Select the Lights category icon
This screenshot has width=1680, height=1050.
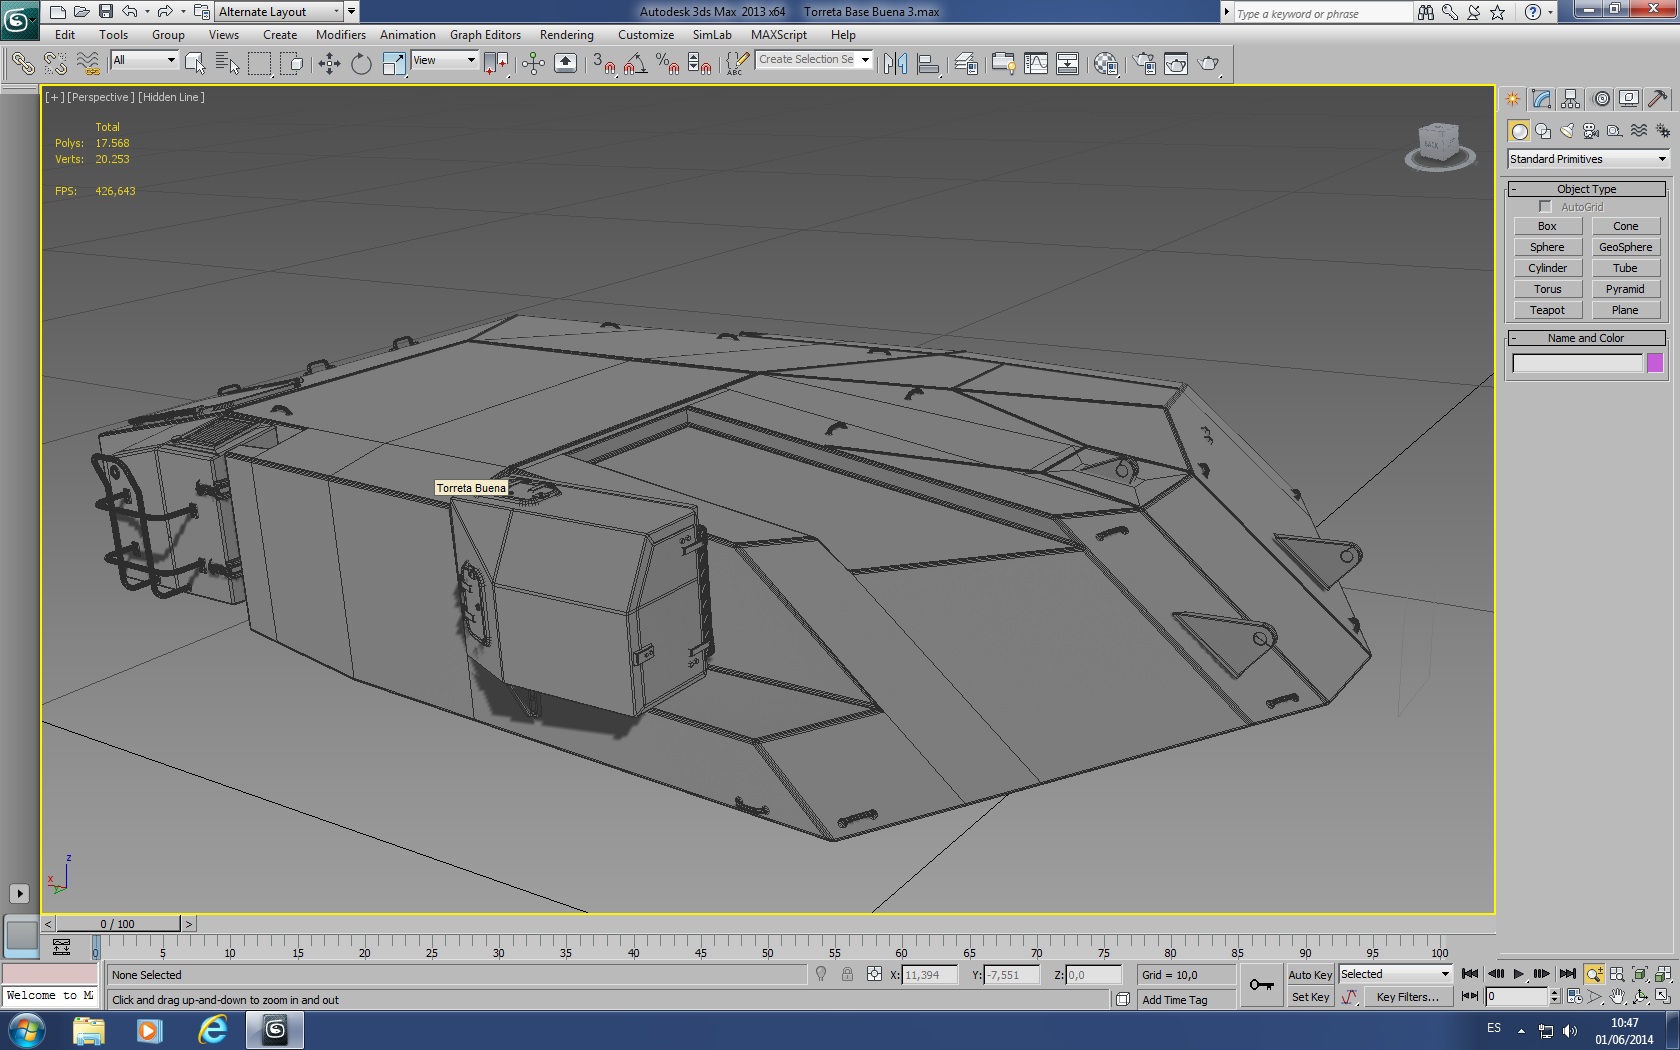pos(1567,131)
